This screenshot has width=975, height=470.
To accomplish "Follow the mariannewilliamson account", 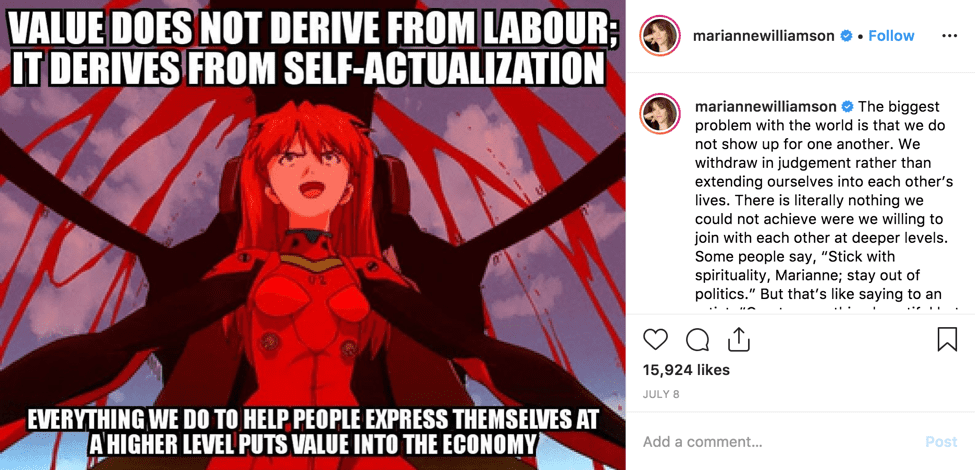I will pyautogui.click(x=891, y=36).
